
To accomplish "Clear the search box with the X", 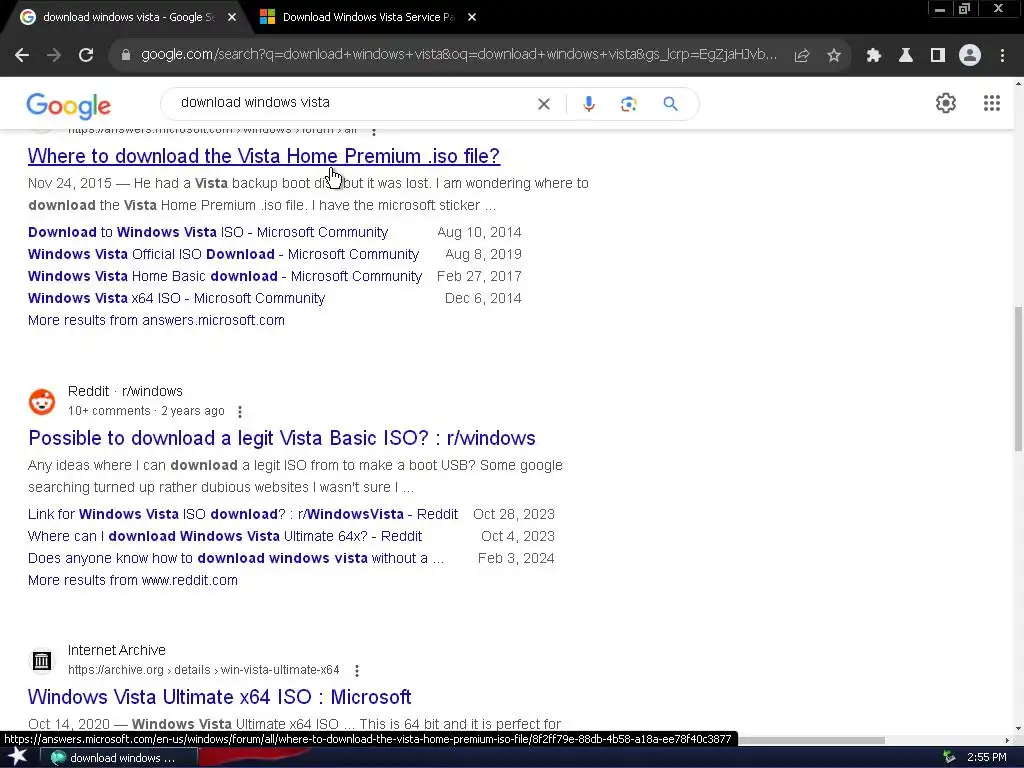I will pos(543,104).
